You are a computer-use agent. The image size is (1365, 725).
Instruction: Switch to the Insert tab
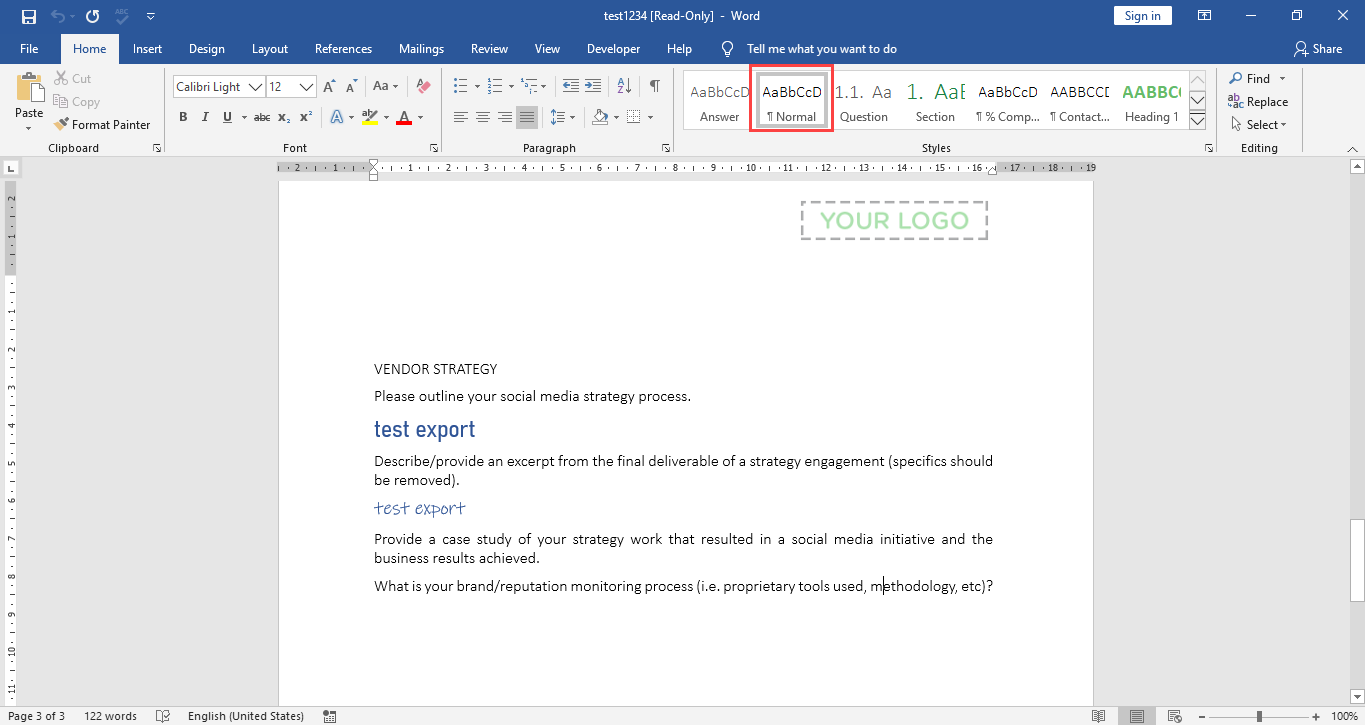point(148,48)
